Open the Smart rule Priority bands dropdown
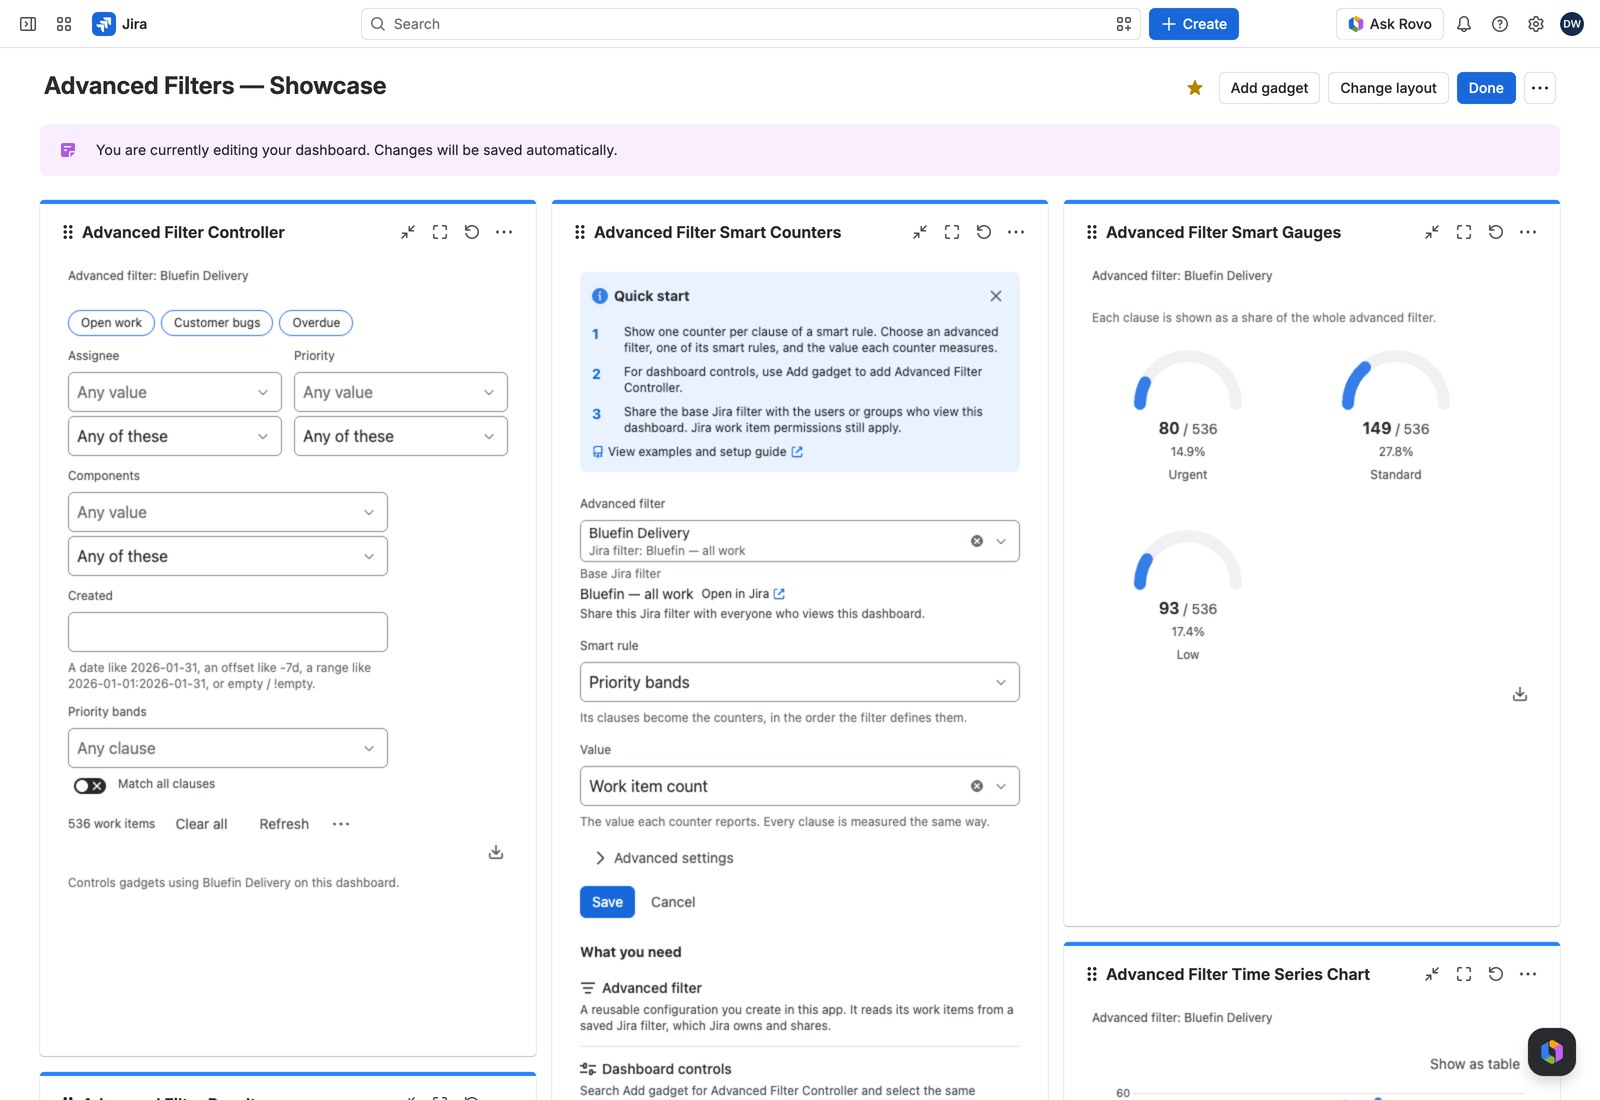1600x1100 pixels. pyautogui.click(x=800, y=682)
